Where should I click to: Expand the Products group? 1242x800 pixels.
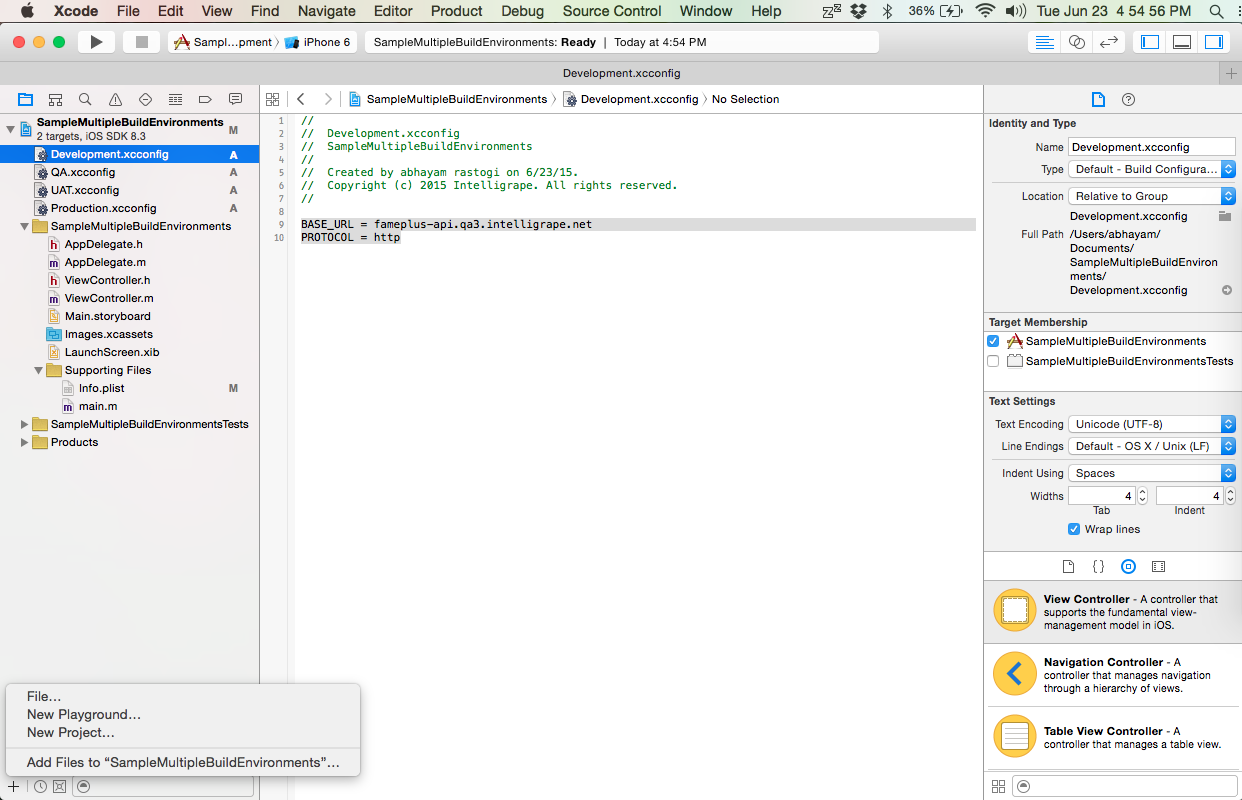pyautogui.click(x=25, y=442)
